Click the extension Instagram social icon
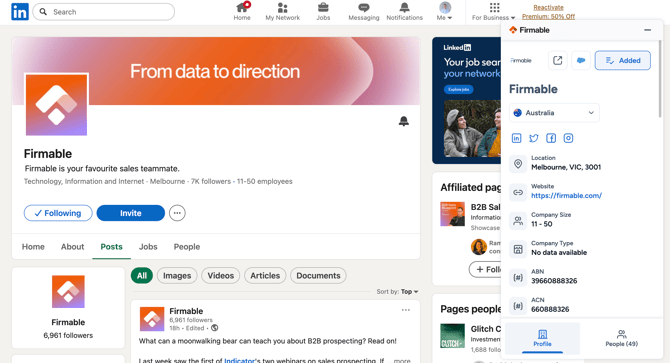670x363 pixels. click(568, 138)
